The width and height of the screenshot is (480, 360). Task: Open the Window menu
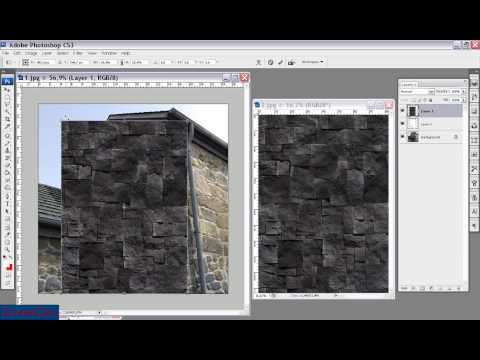click(109, 53)
